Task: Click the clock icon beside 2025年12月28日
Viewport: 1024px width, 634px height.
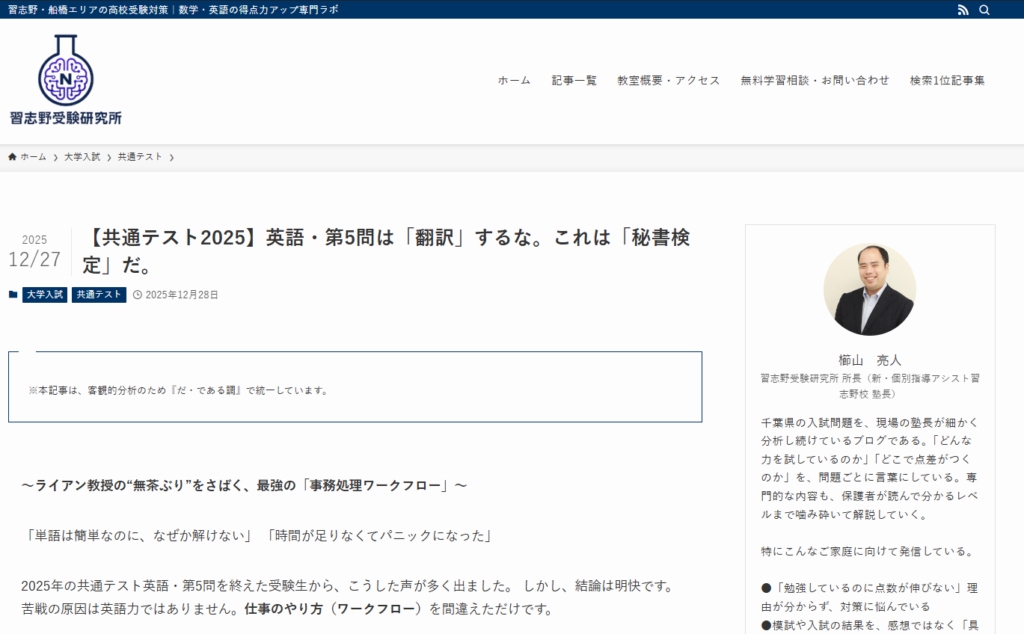Action: click(138, 295)
